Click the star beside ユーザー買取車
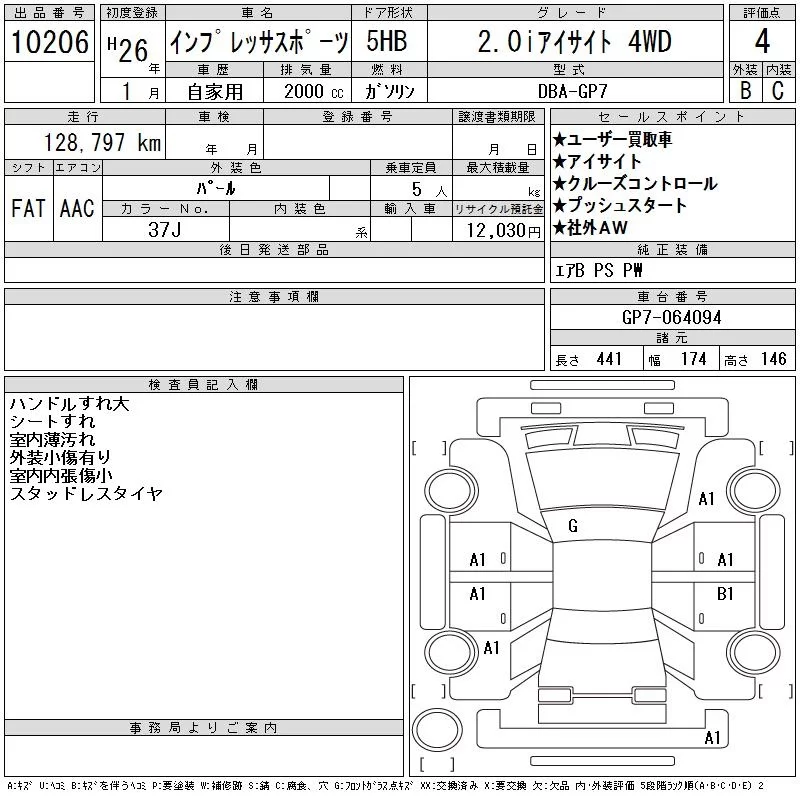 [560, 140]
